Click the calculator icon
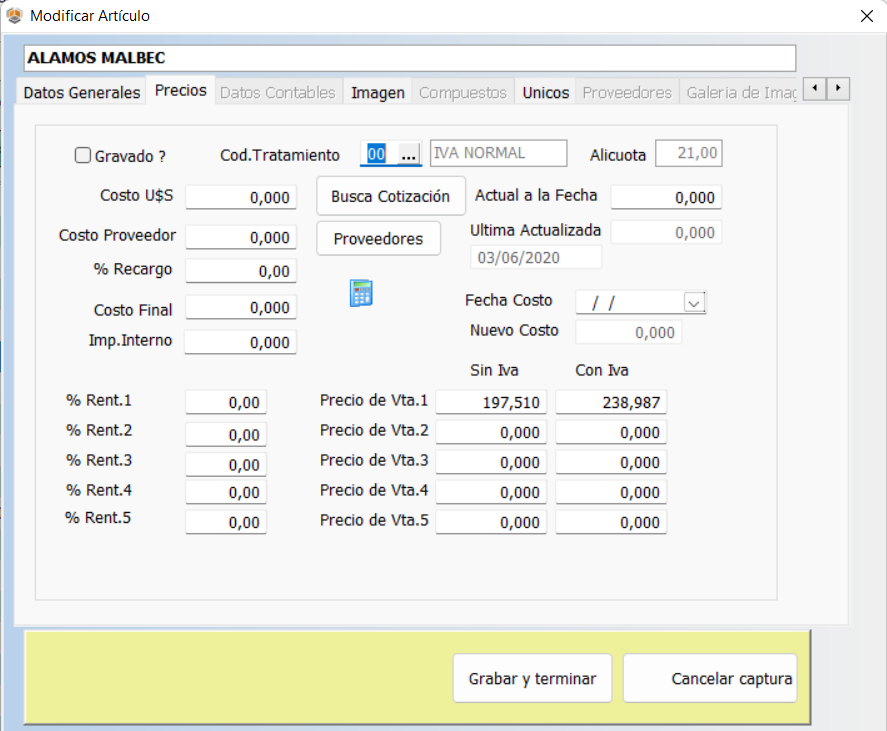 click(x=361, y=293)
